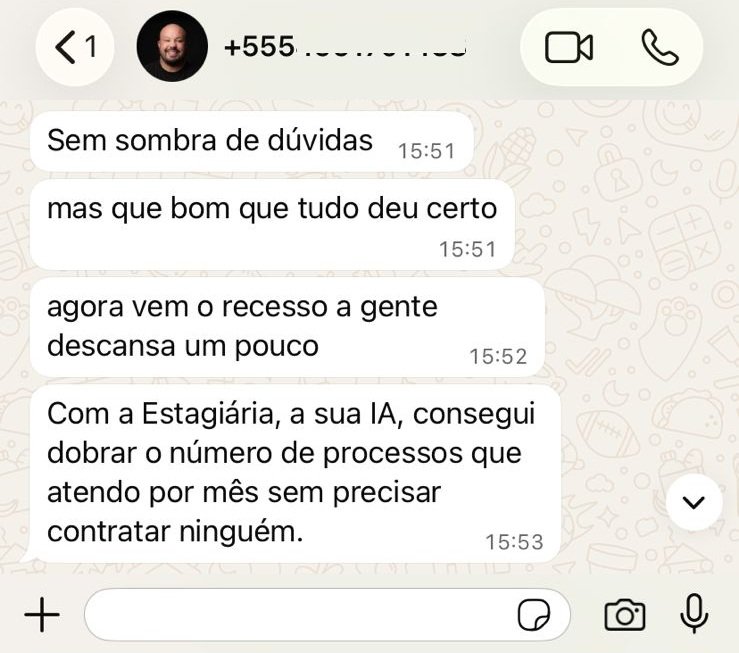The height and width of the screenshot is (653, 739).
Task: Open the sticker picker in message field
Action: pyautogui.click(x=534, y=614)
